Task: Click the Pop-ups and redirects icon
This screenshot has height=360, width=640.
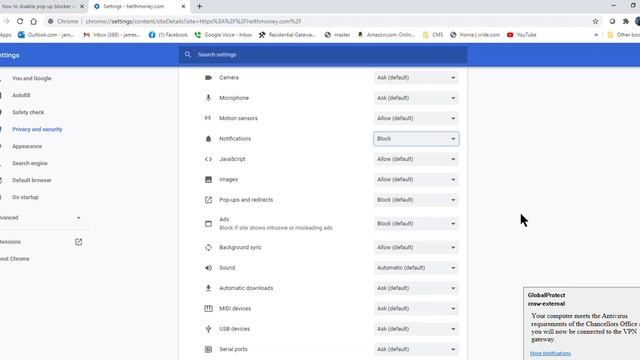Action: 208,200
